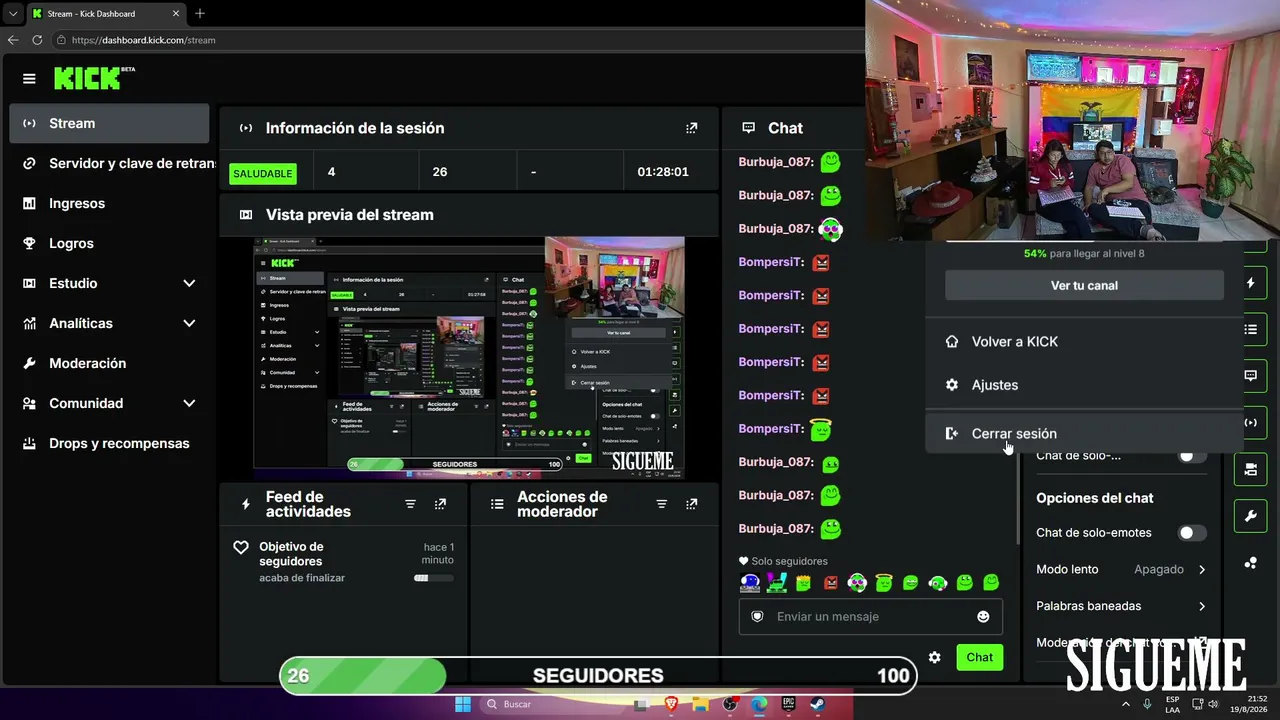
Task: Reload the page in the browser
Action: pos(37,40)
